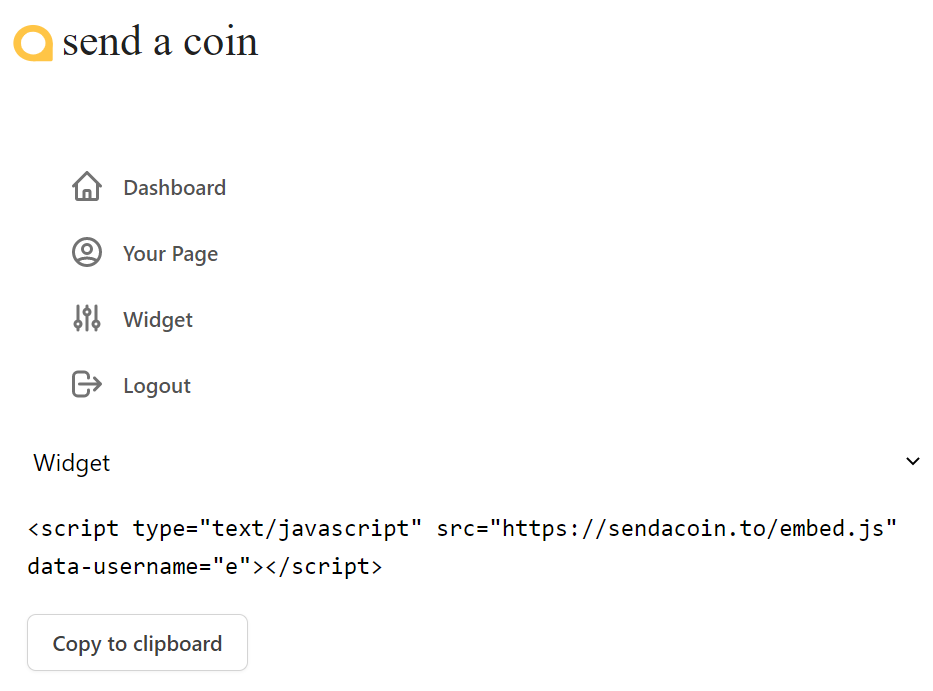
Task: Click the Widget section header
Action: pyautogui.click(x=71, y=462)
